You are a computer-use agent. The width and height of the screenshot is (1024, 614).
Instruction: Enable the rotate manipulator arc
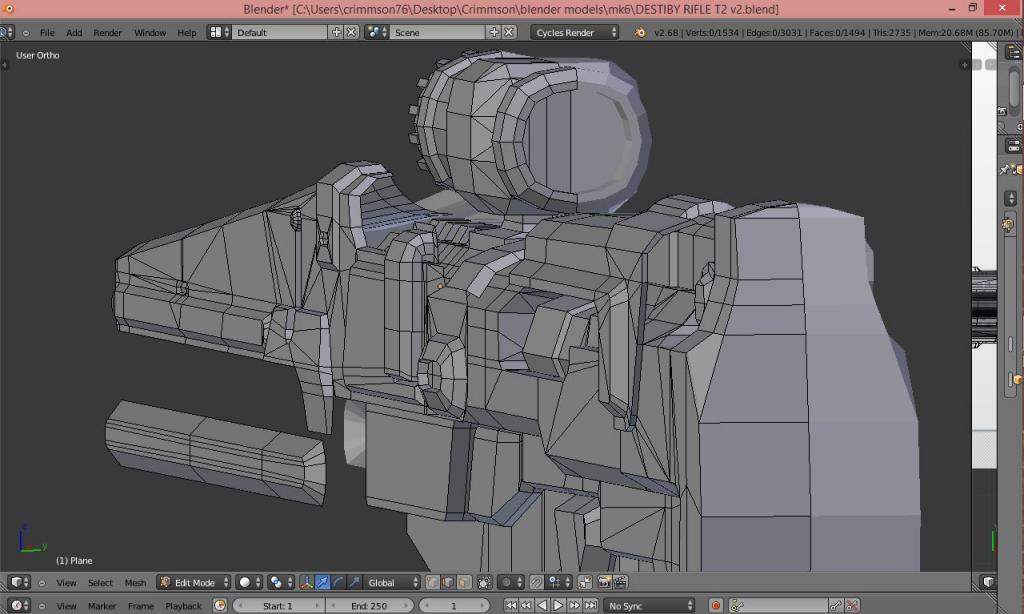coord(338,583)
